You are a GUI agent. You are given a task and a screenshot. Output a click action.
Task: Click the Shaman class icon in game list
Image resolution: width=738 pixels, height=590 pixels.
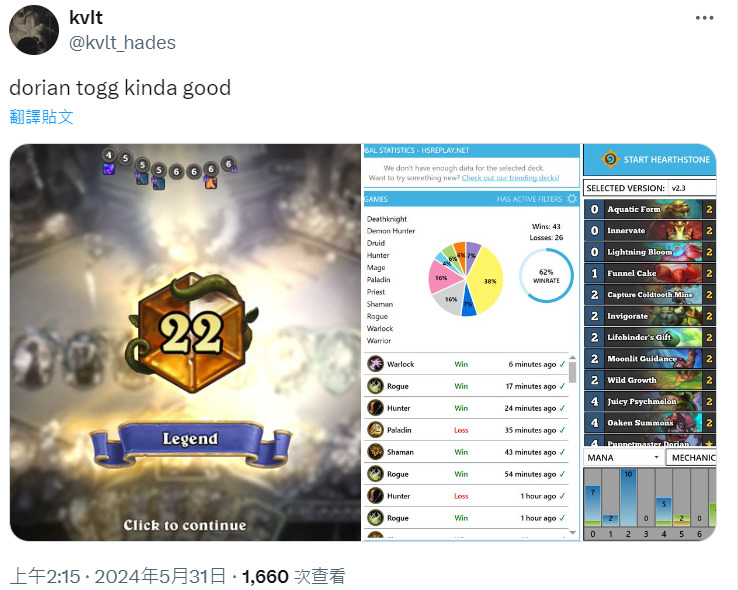(375, 452)
